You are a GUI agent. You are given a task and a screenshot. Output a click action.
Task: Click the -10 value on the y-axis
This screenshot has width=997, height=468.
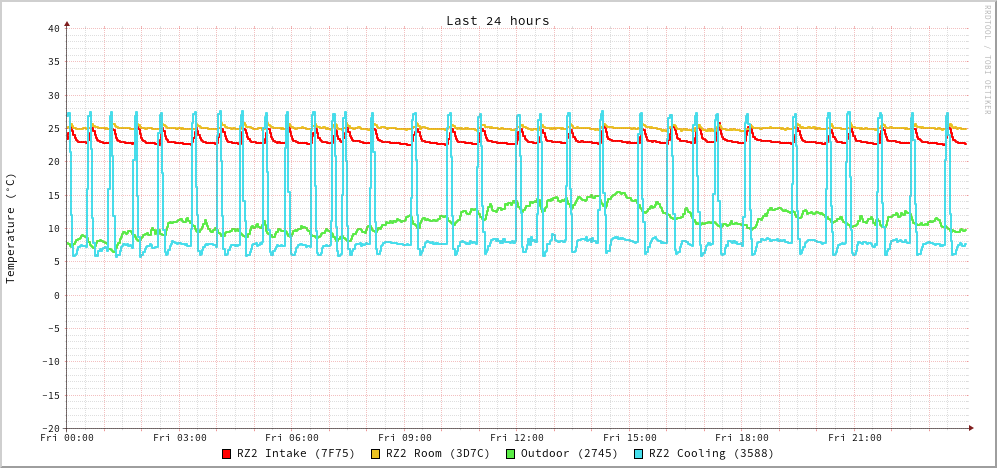(50, 362)
